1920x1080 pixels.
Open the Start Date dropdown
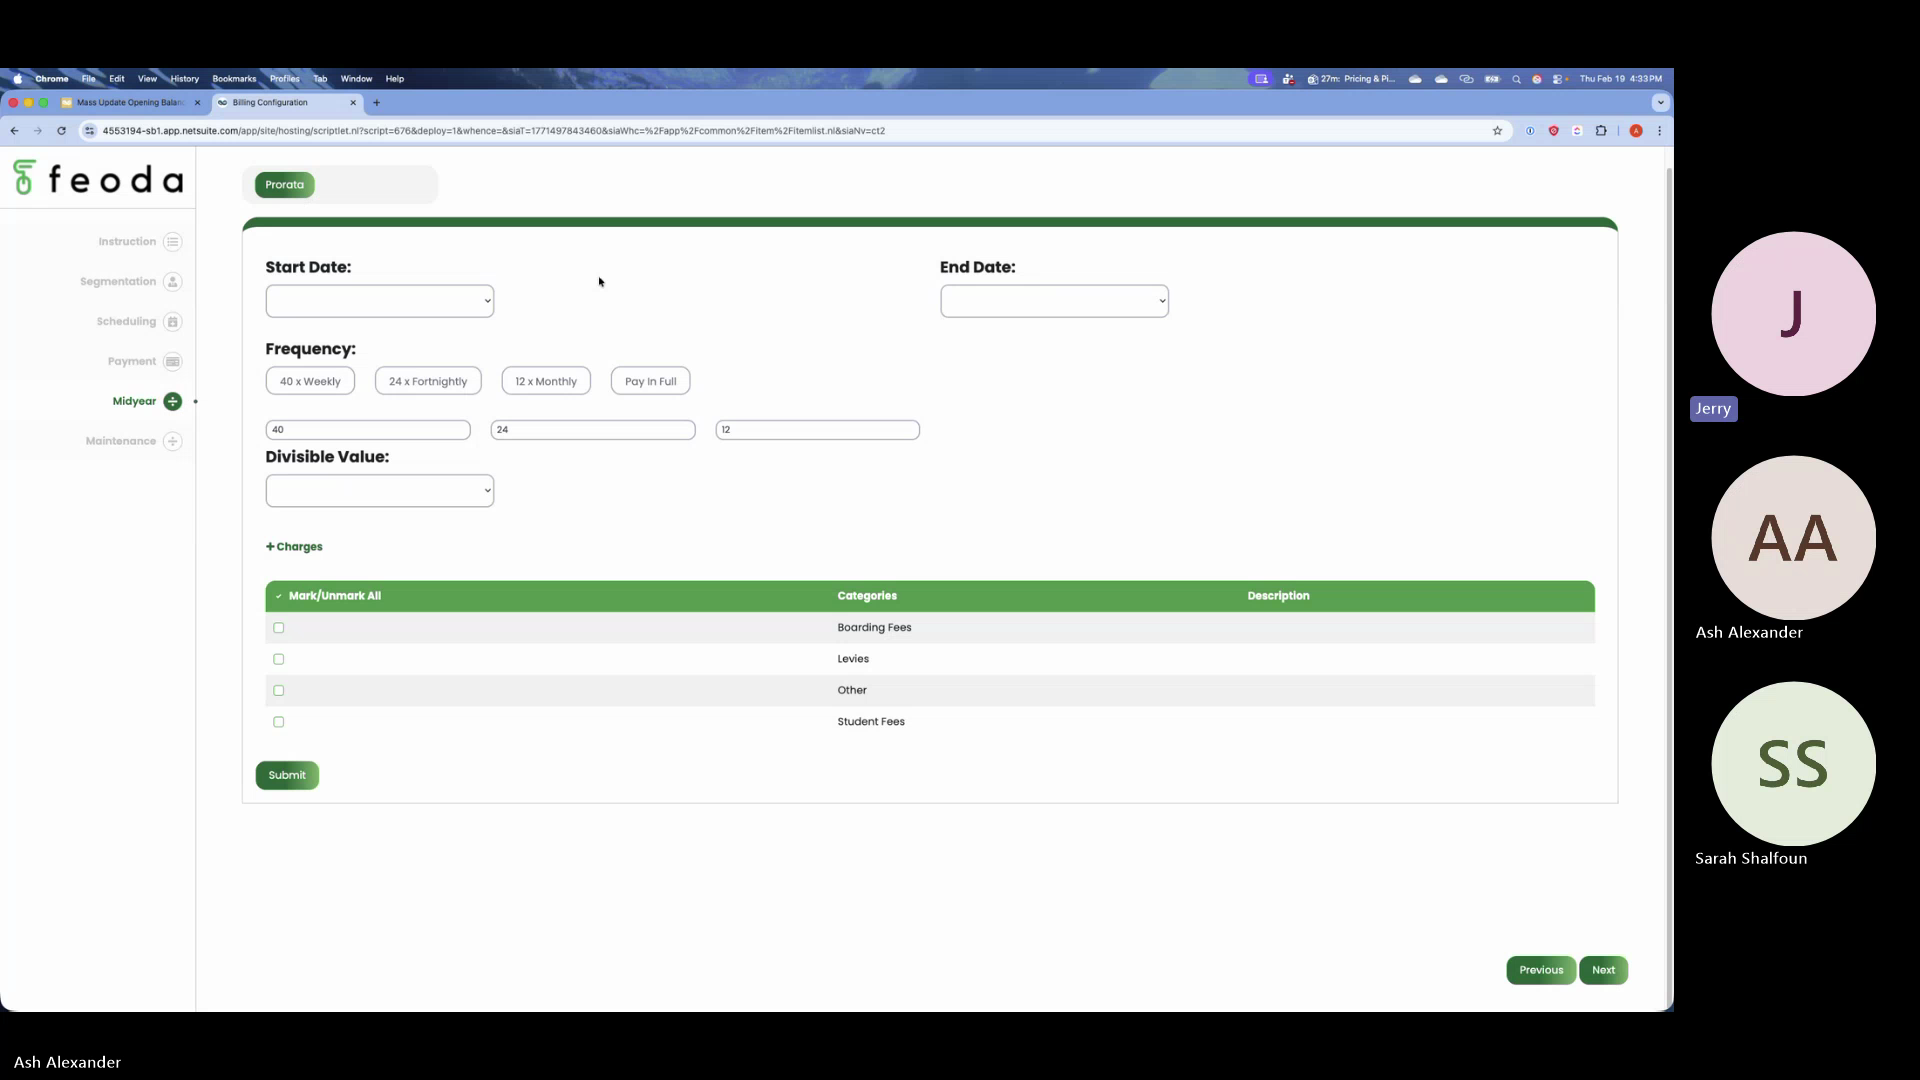coord(379,301)
